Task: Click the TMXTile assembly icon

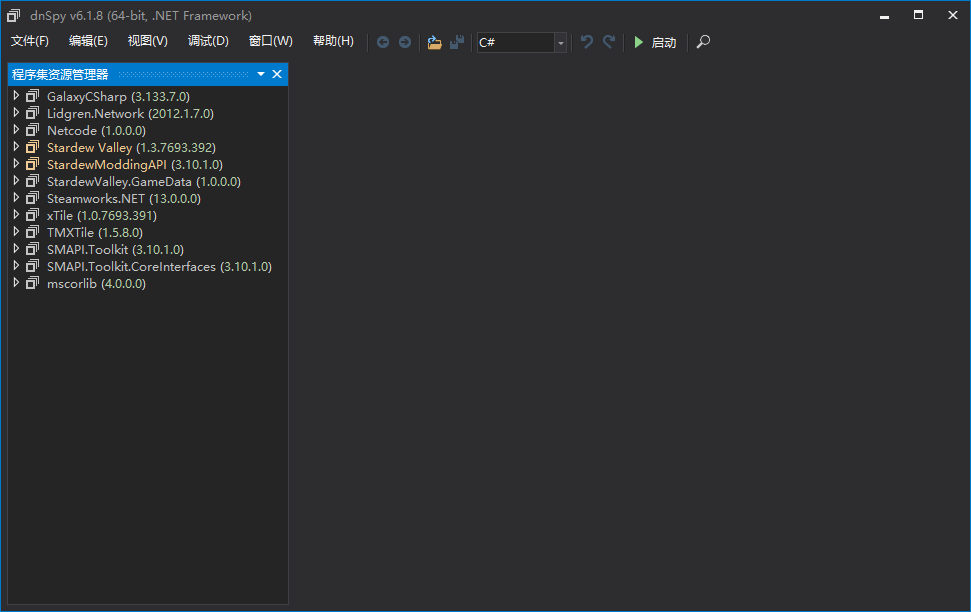Action: (32, 232)
